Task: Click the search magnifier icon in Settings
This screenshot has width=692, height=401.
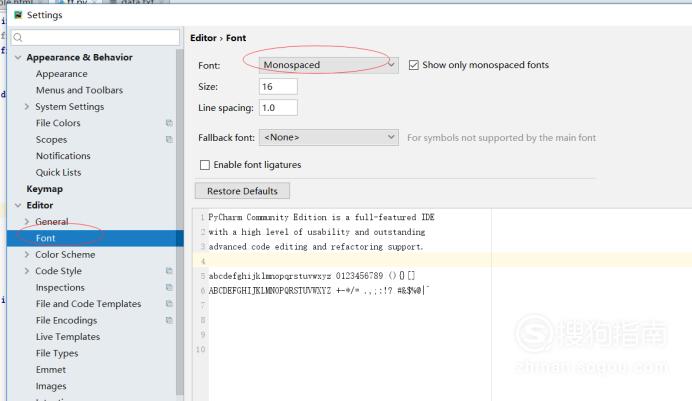Action: 18,37
